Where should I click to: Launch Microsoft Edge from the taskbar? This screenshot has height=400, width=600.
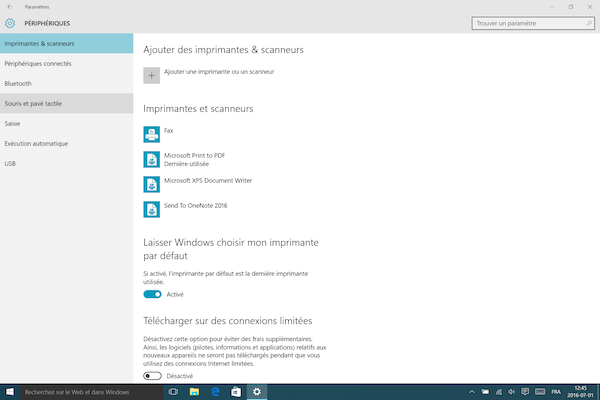pos(215,392)
